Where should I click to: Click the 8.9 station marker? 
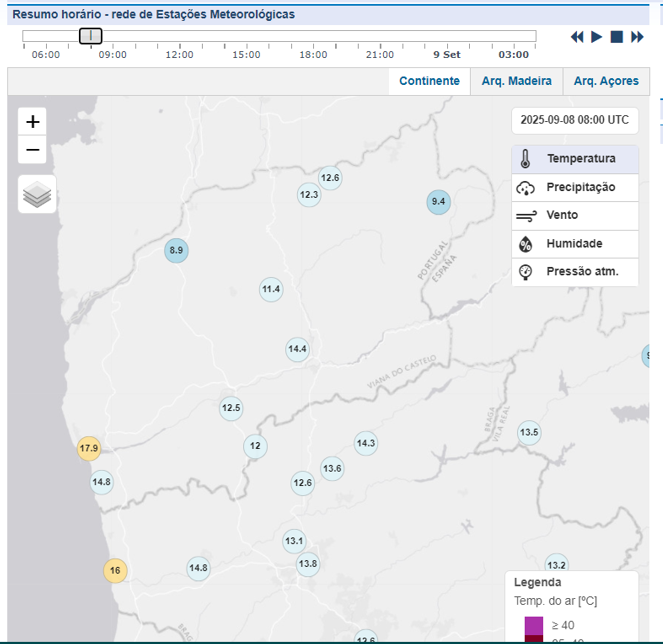coord(176,250)
